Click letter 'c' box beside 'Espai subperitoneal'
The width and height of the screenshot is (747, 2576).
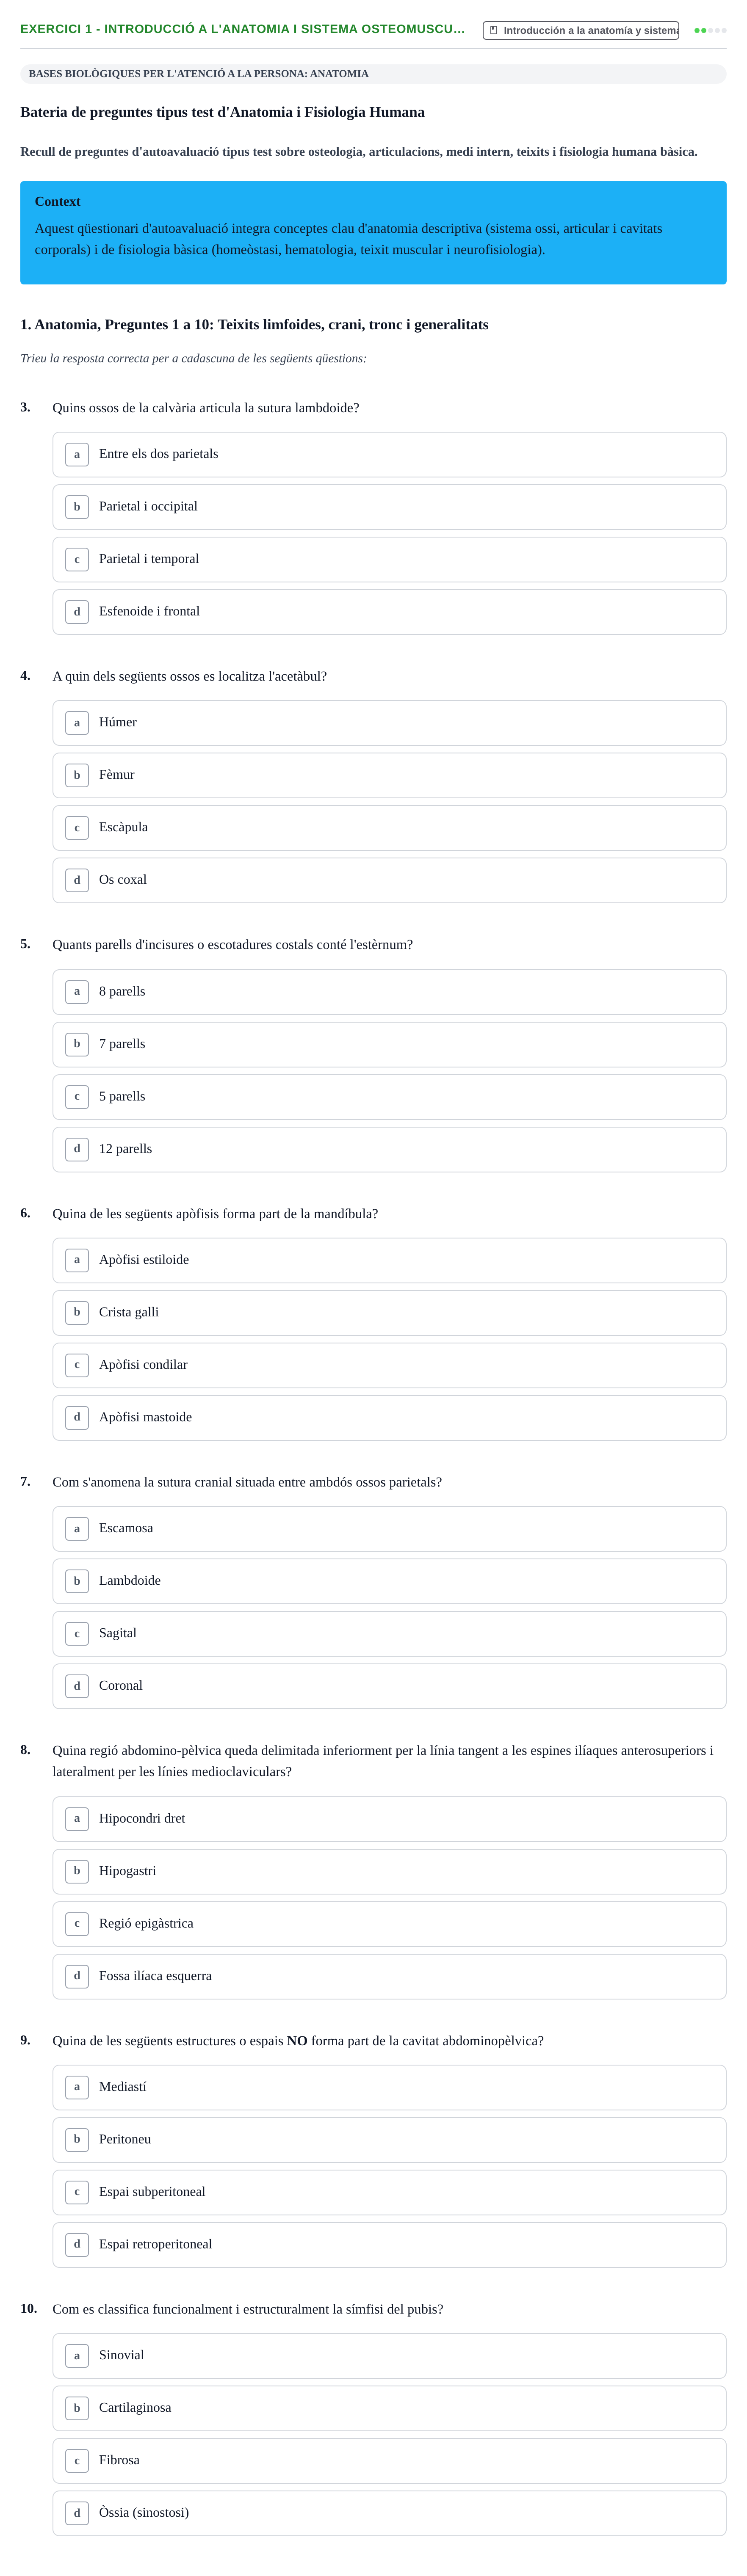coord(77,2192)
